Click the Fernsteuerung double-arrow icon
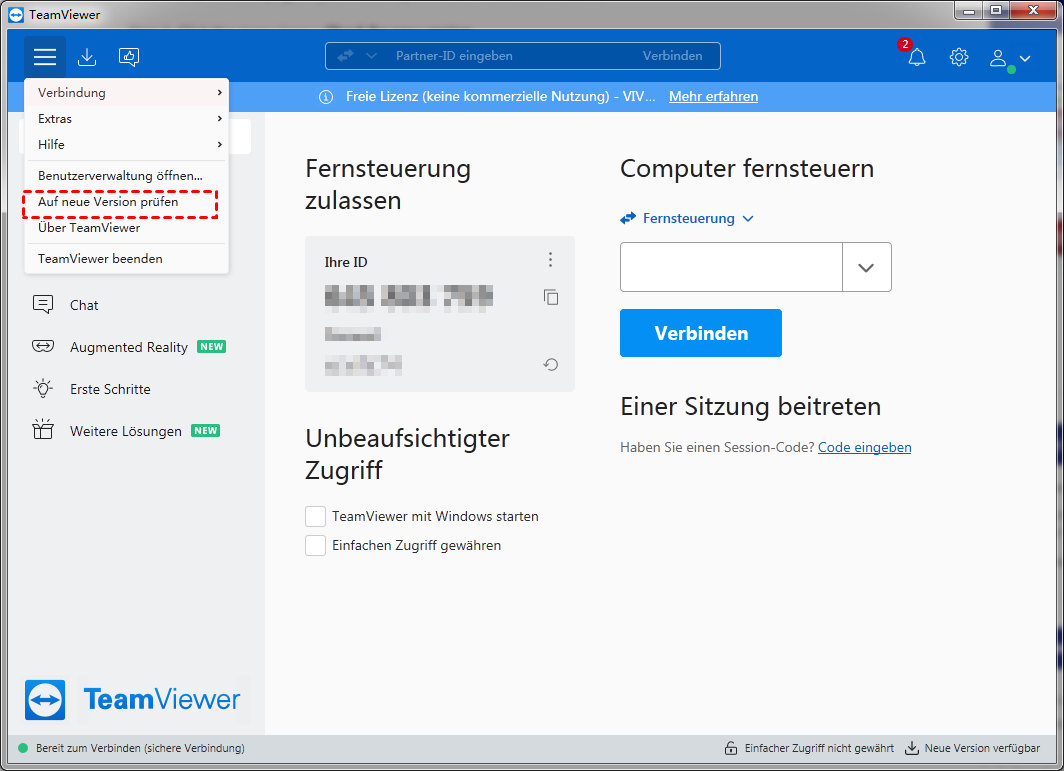The width and height of the screenshot is (1064, 771). 628,218
